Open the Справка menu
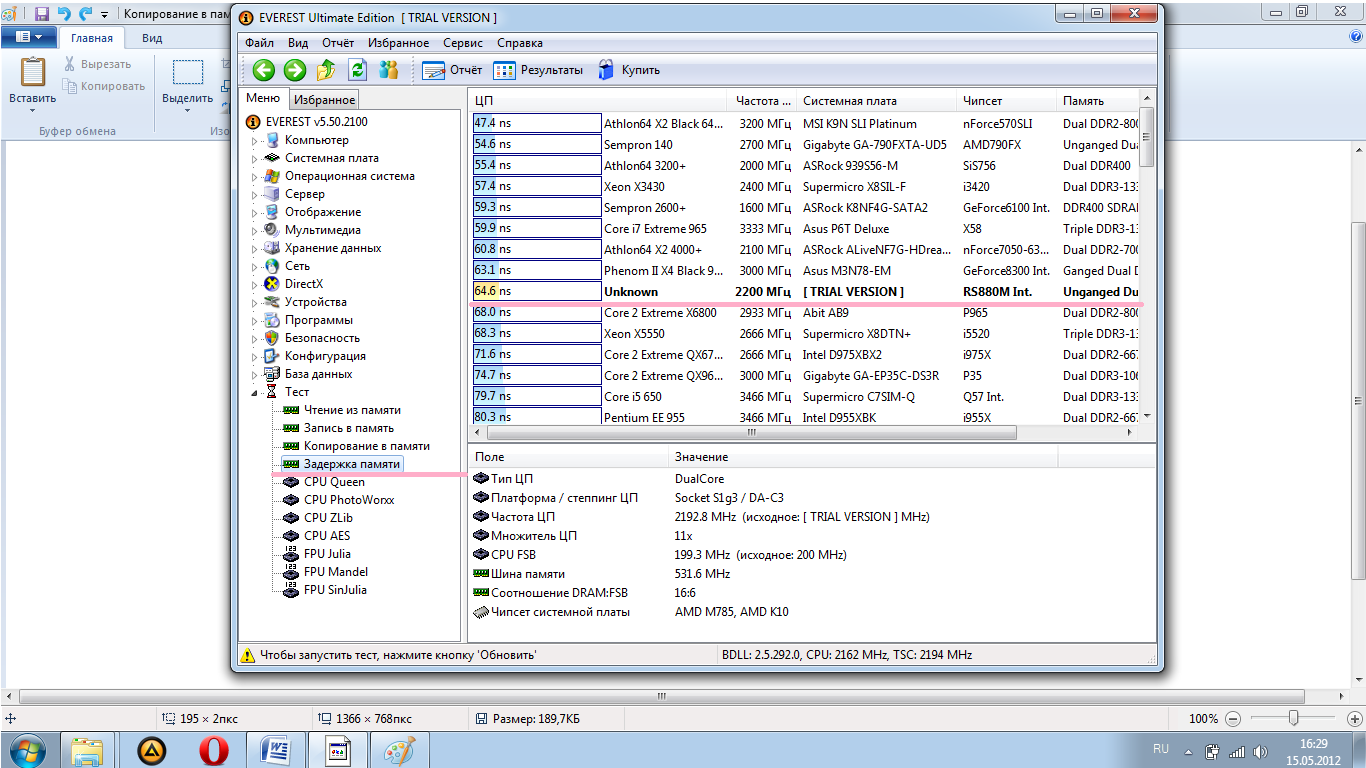Screen dimensions: 1366x768 (519, 43)
